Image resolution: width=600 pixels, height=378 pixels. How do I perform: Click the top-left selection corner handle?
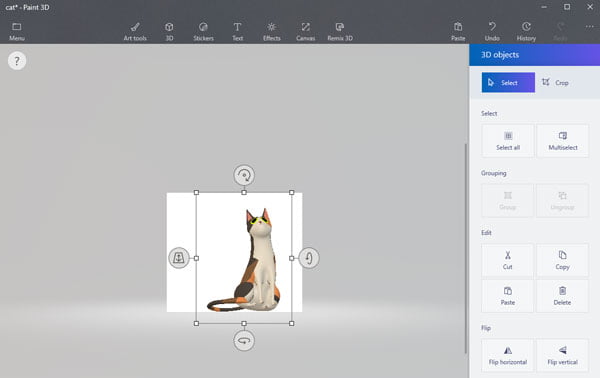196,192
